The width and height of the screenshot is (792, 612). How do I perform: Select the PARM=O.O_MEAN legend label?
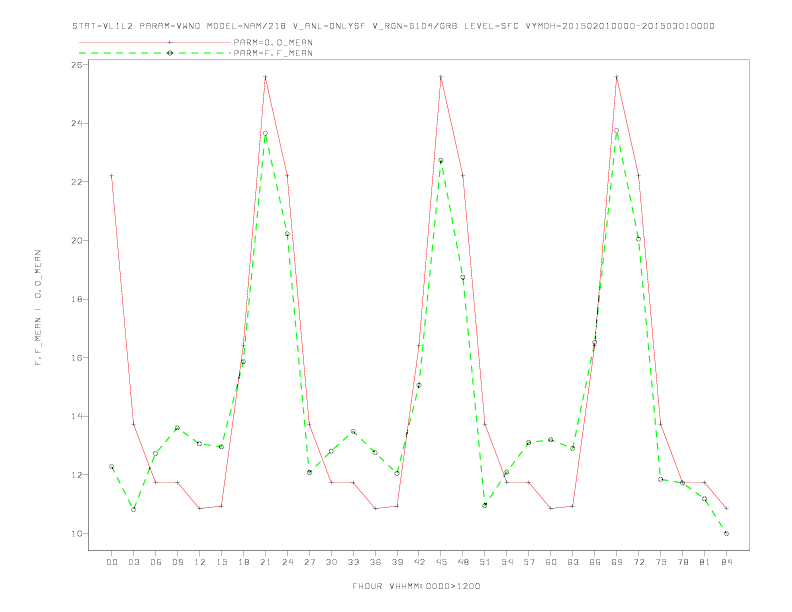pos(273,42)
